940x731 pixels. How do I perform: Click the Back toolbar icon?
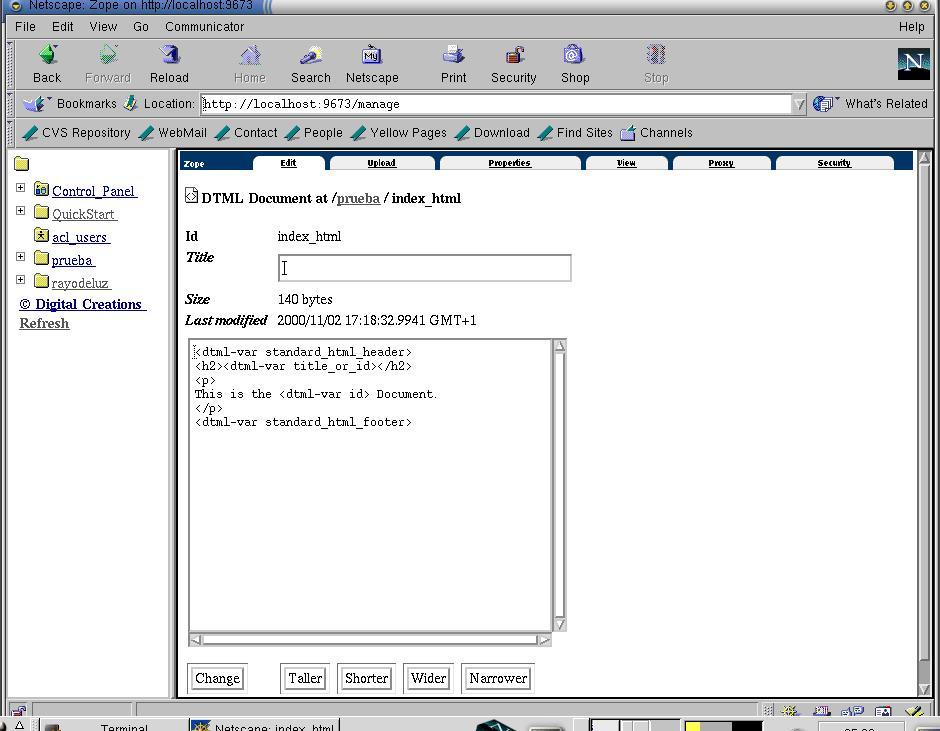coord(47,55)
